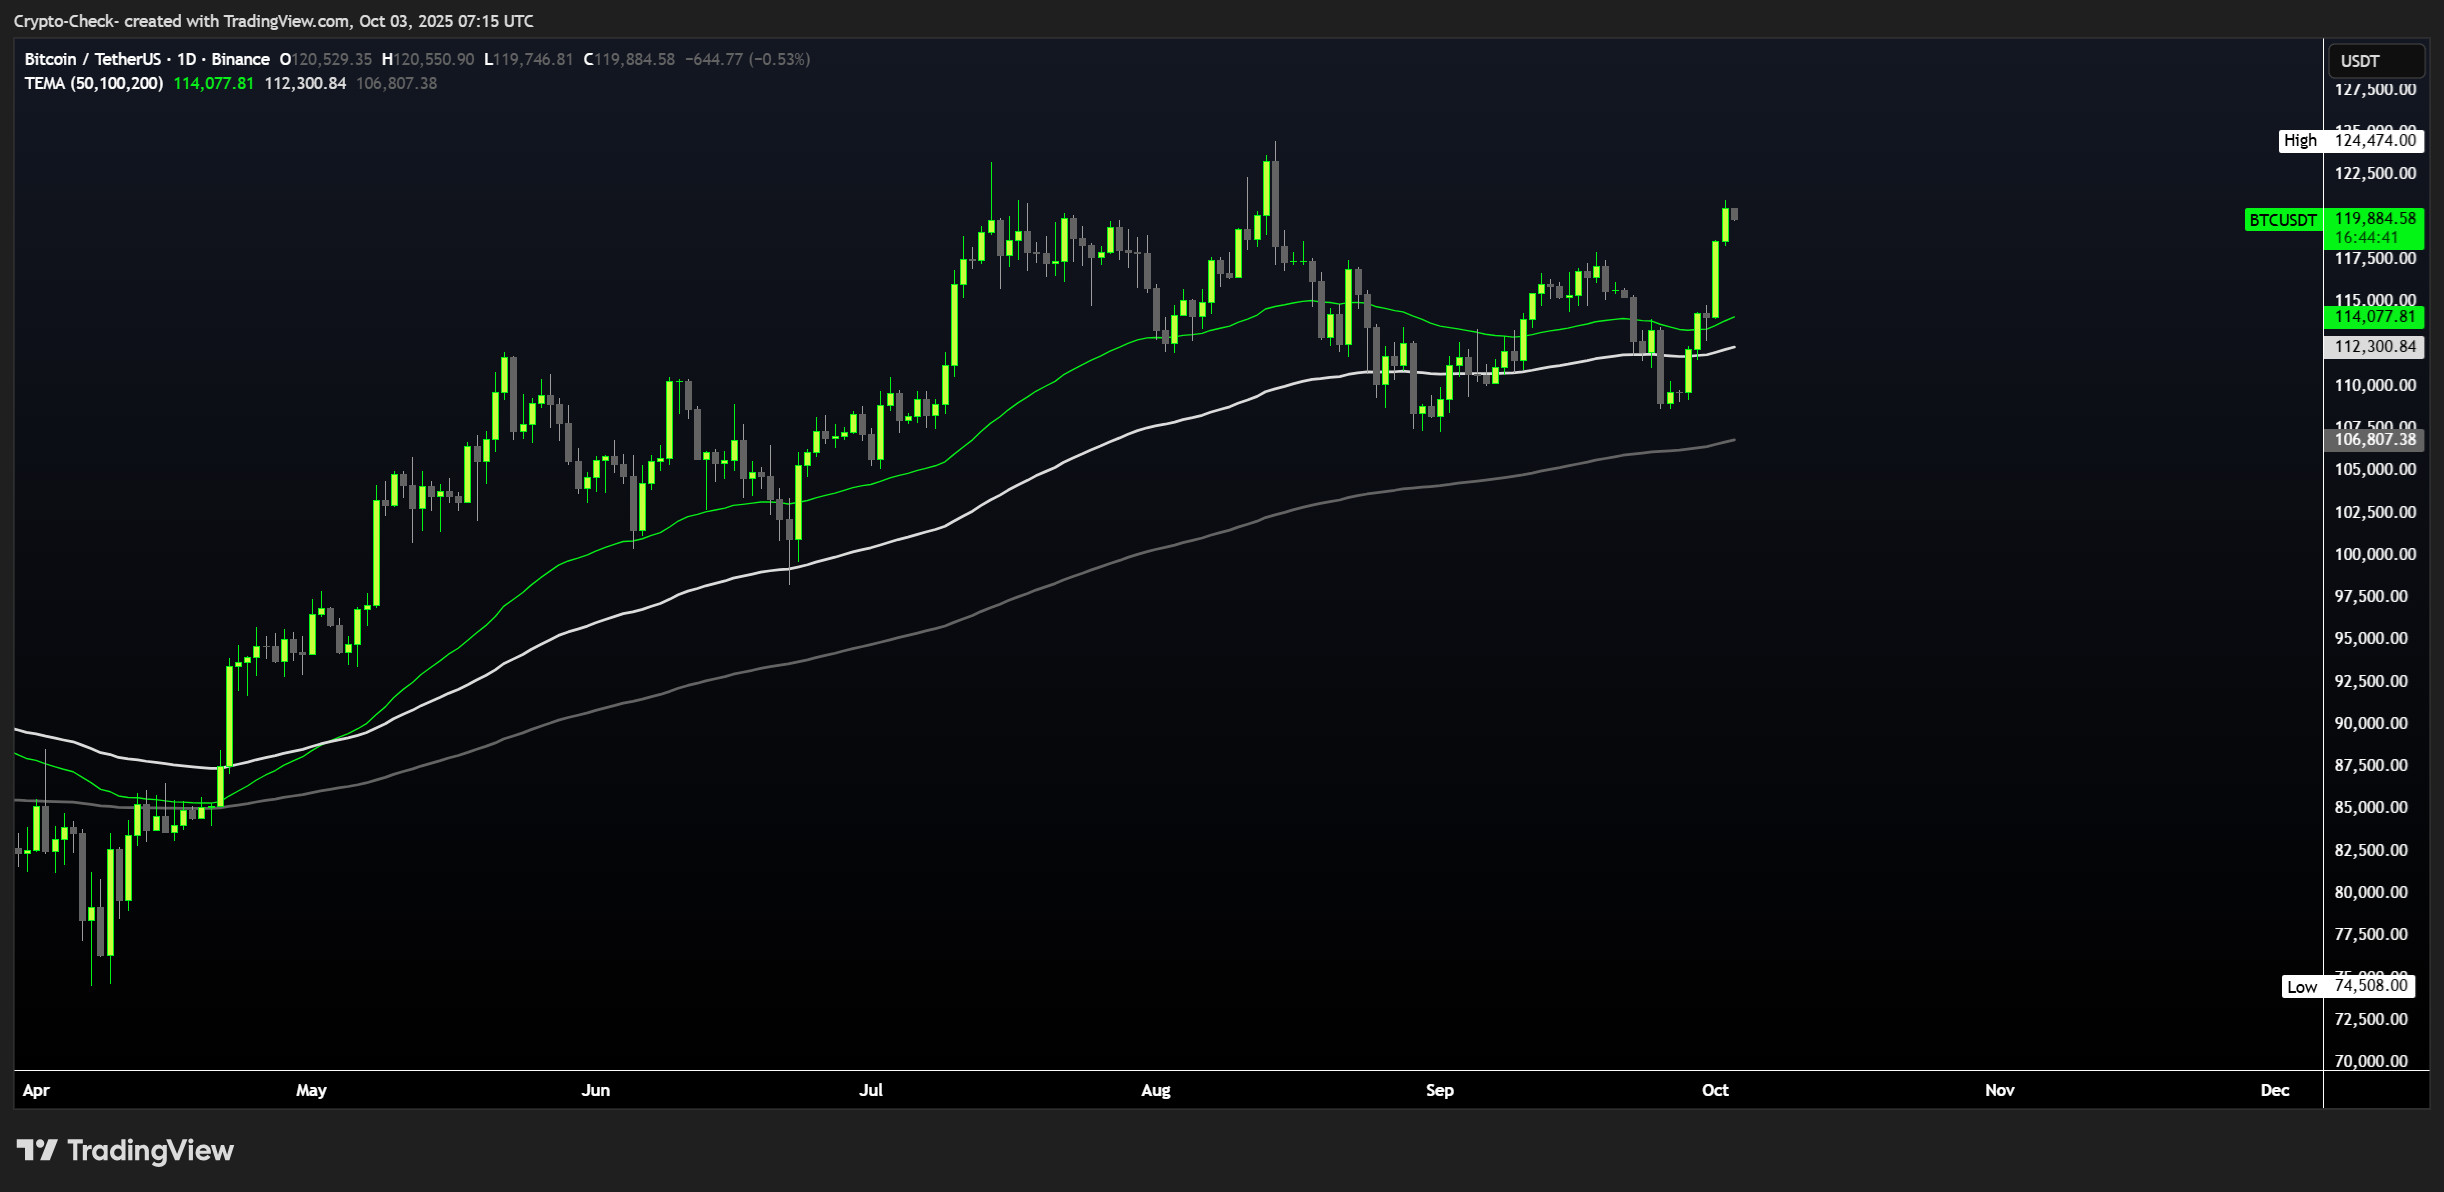Image resolution: width=2444 pixels, height=1192 pixels.
Task: Click the 105,000.00 price axis label
Action: click(2375, 469)
